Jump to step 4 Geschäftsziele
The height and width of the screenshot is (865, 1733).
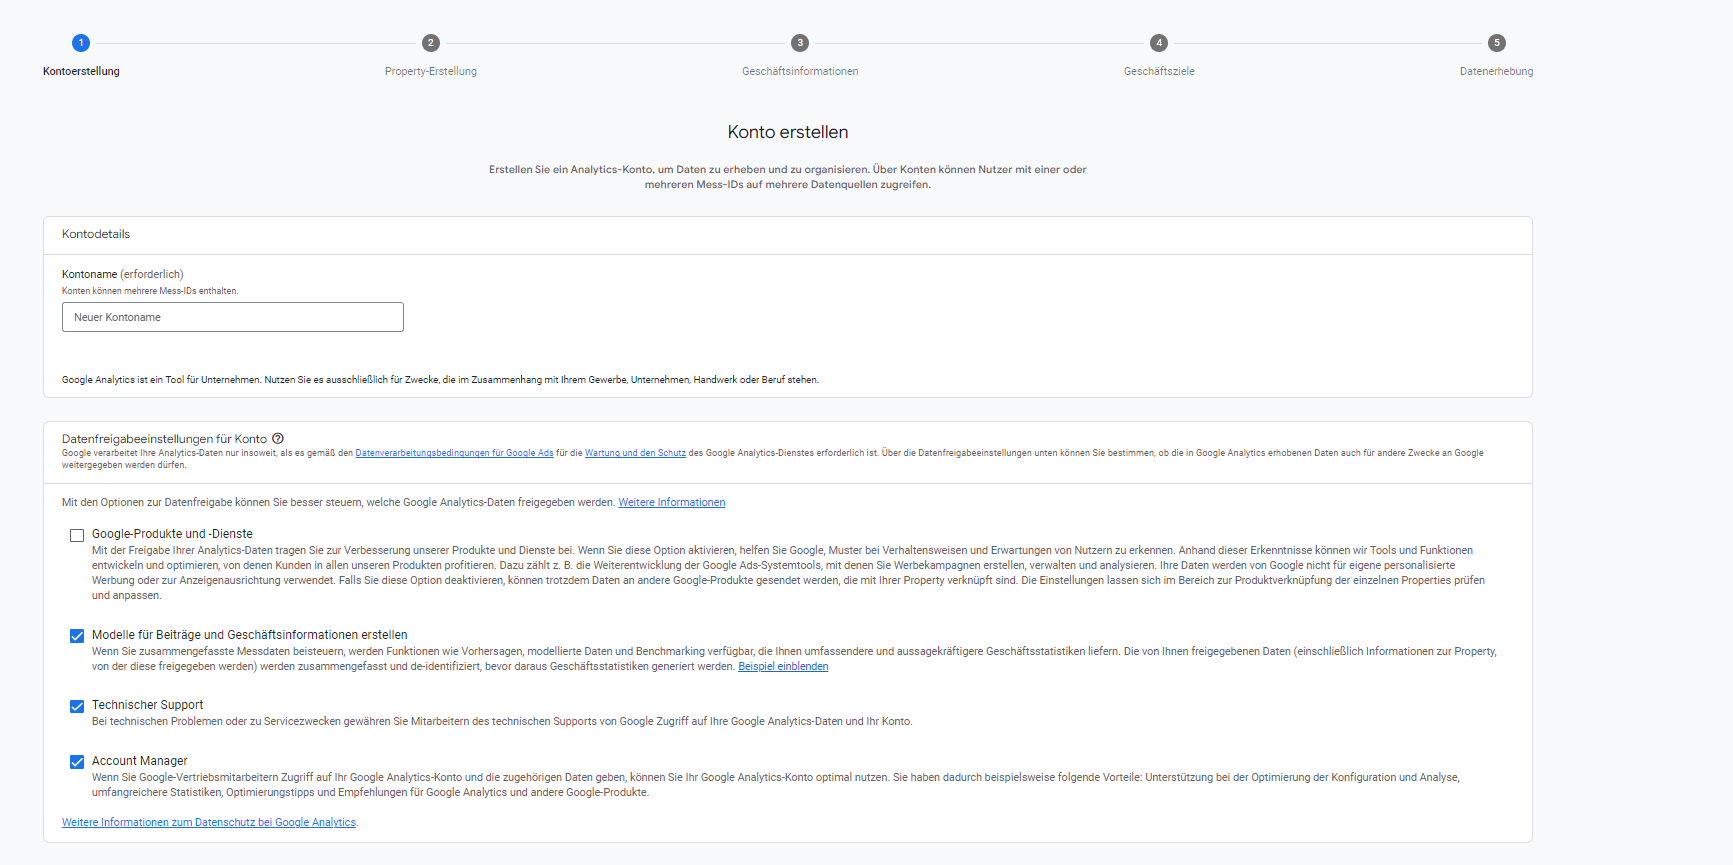(x=1158, y=43)
